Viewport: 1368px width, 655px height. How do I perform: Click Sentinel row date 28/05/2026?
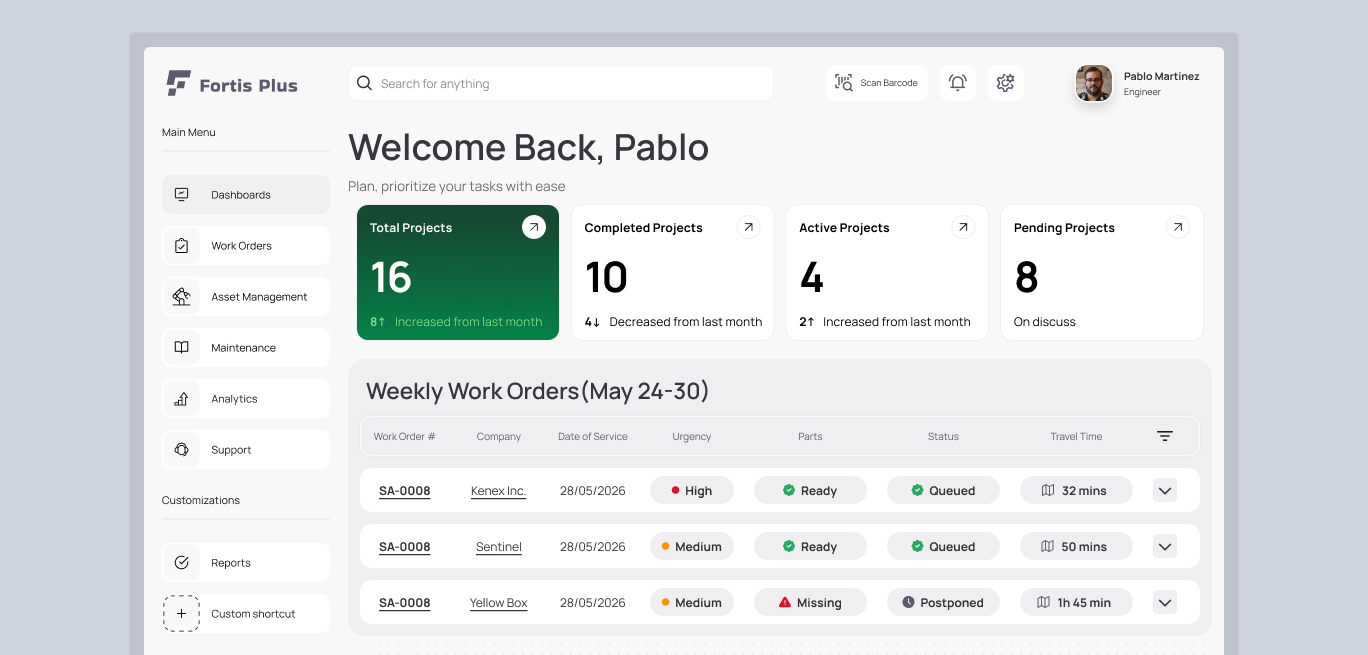coord(593,547)
